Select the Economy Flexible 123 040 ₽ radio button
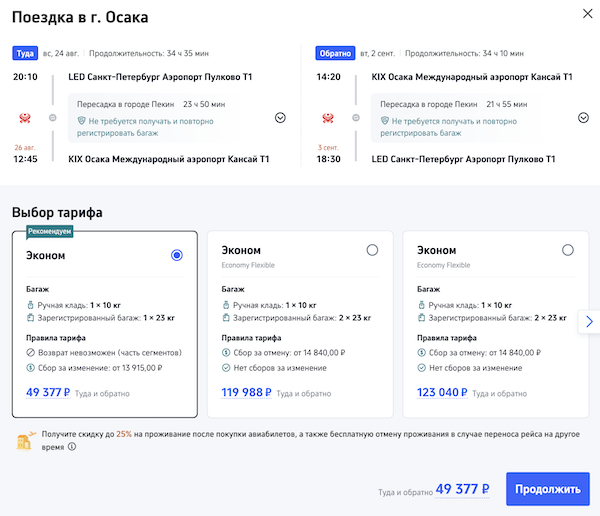The height and width of the screenshot is (516, 600). [x=568, y=250]
